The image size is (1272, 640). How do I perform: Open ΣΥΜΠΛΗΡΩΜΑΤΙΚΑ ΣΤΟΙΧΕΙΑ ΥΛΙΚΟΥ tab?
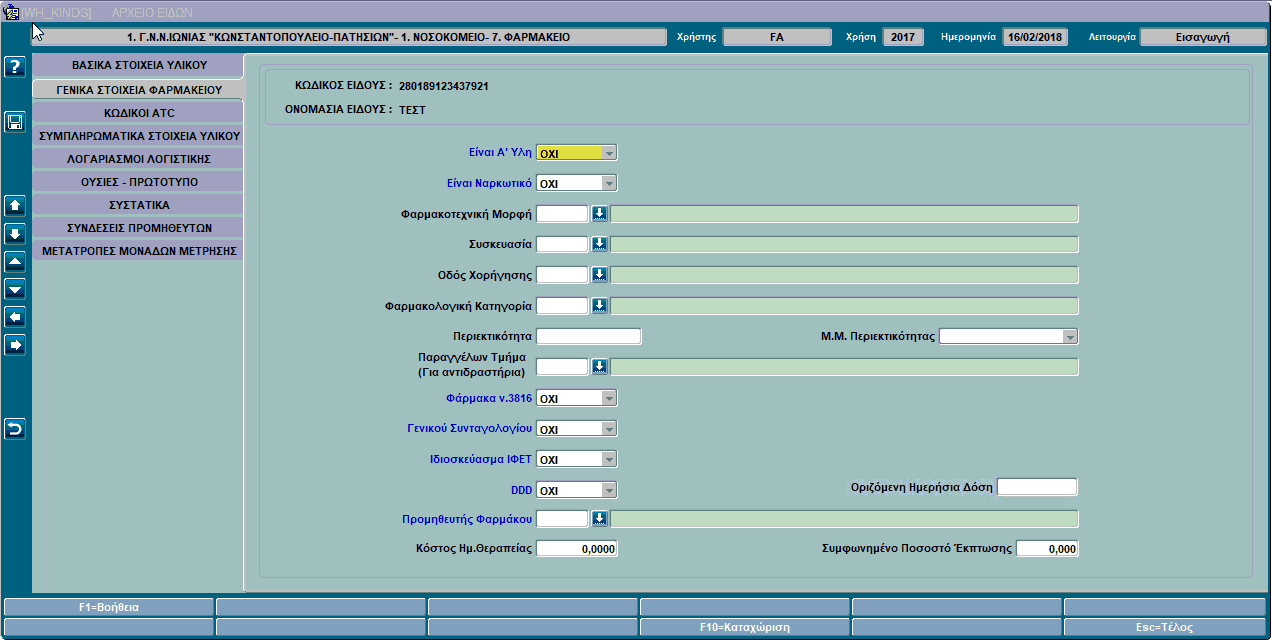point(138,135)
